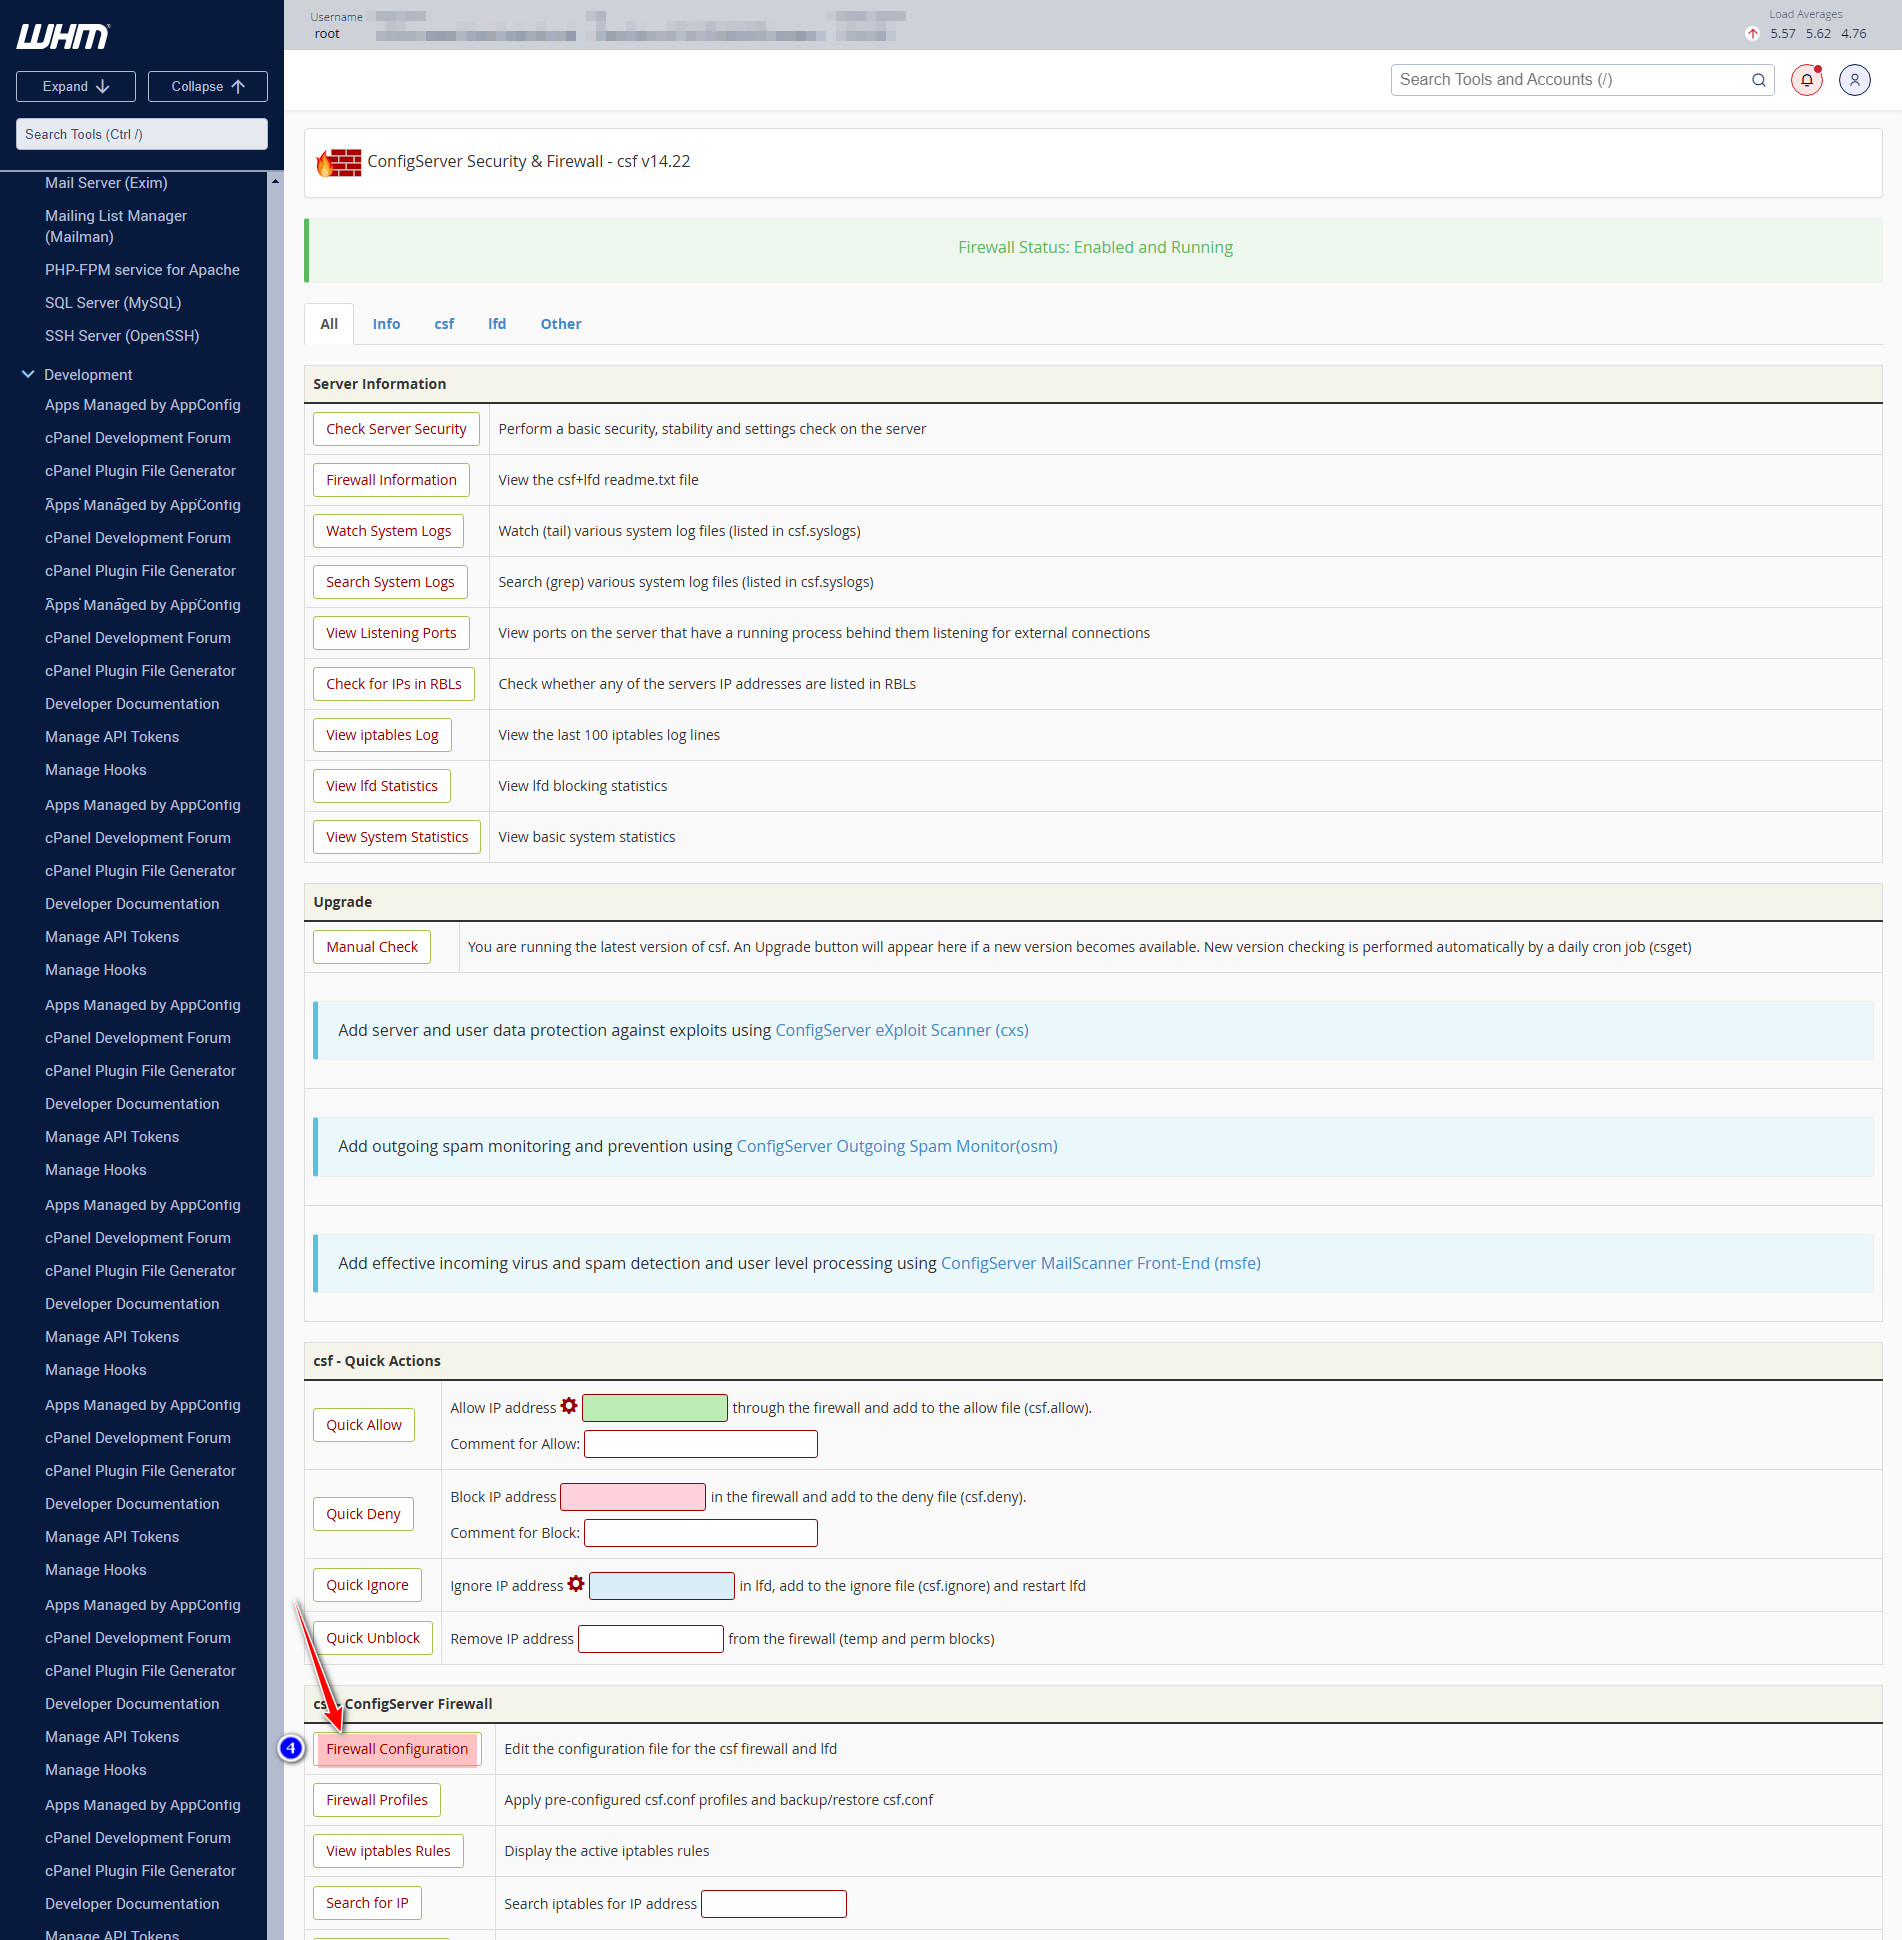This screenshot has height=1940, width=1902.
Task: Open Firewall Configuration
Action: [x=397, y=1748]
